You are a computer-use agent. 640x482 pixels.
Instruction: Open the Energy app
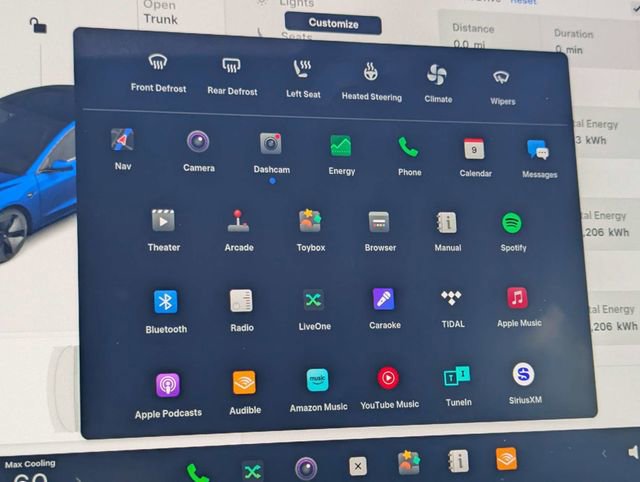341,147
